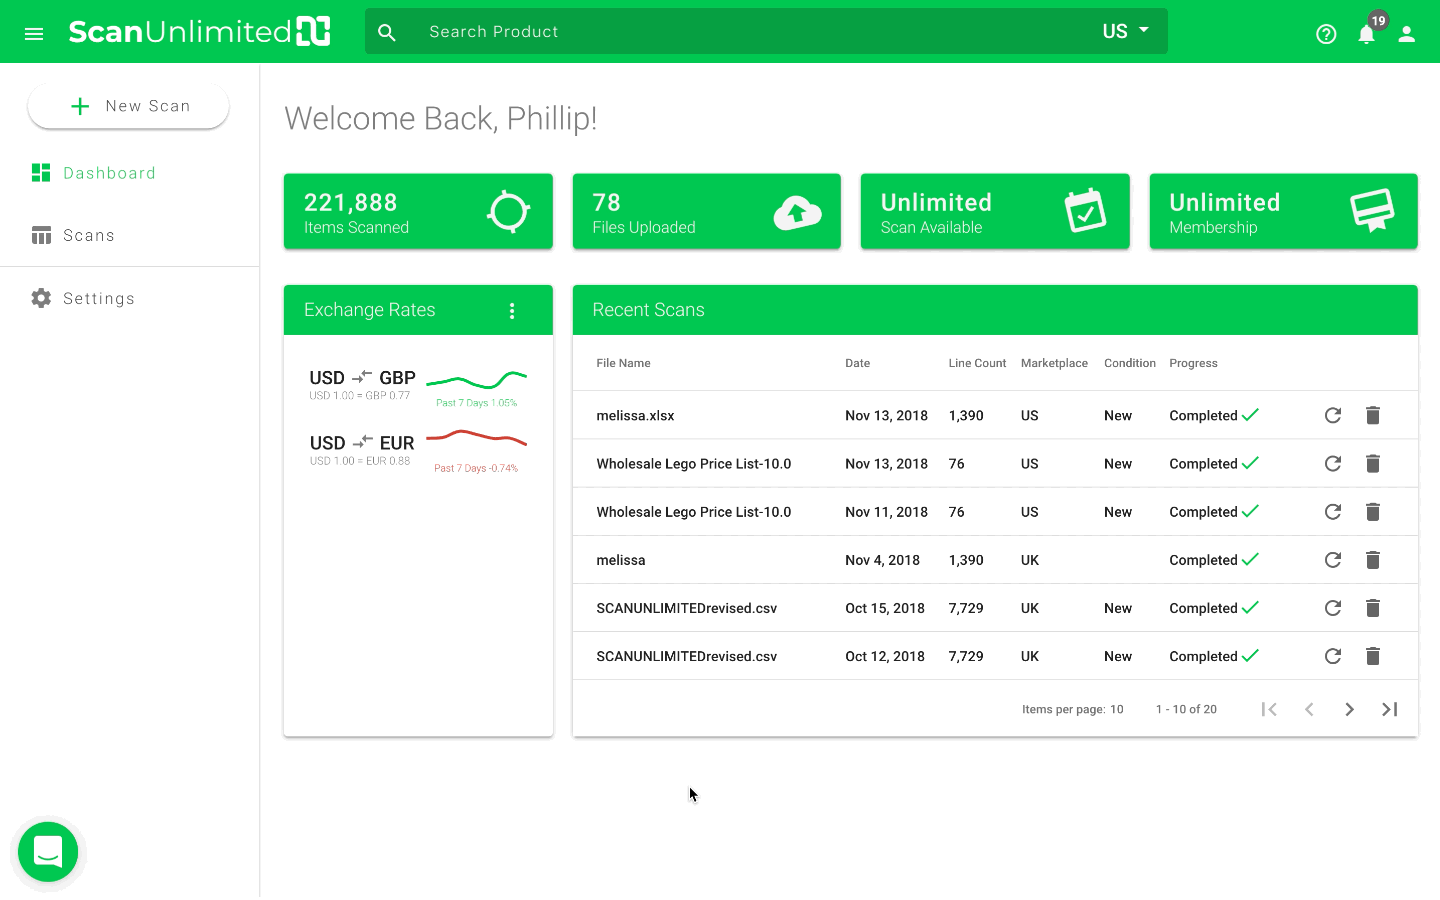
Task: Click the USD to GBP rate chart
Action: tap(476, 380)
